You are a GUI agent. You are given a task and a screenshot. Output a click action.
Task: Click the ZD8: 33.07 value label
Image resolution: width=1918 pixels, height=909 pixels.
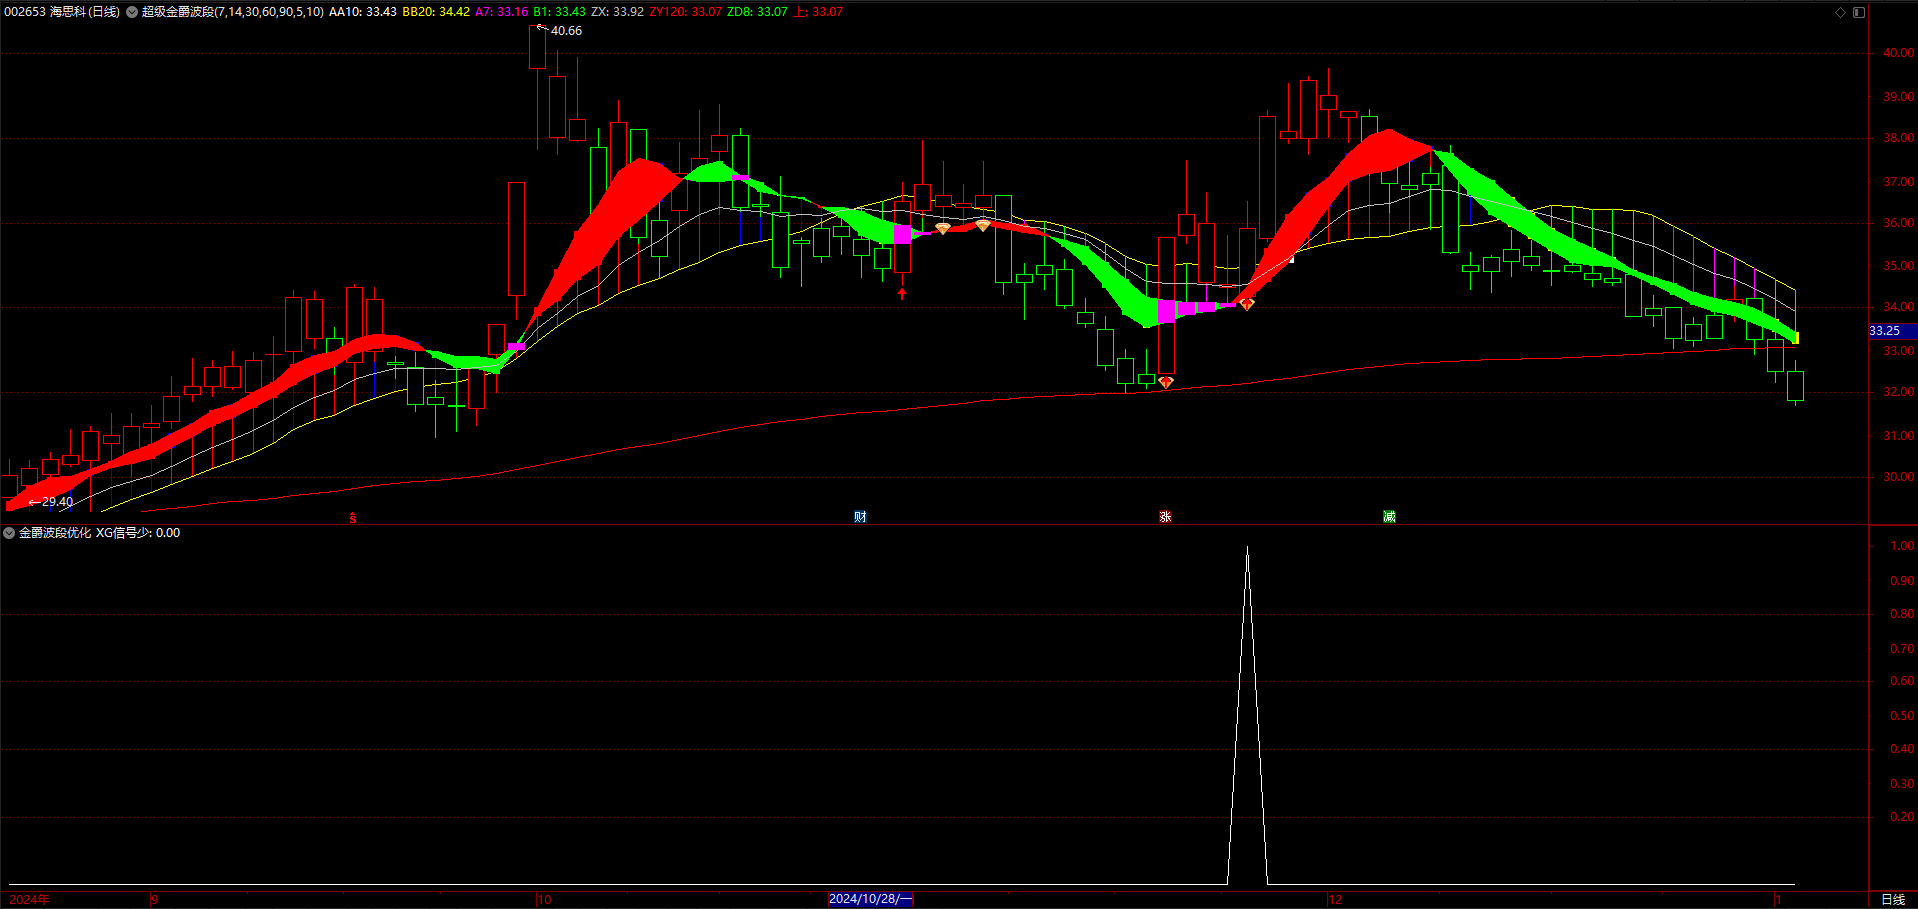click(757, 12)
